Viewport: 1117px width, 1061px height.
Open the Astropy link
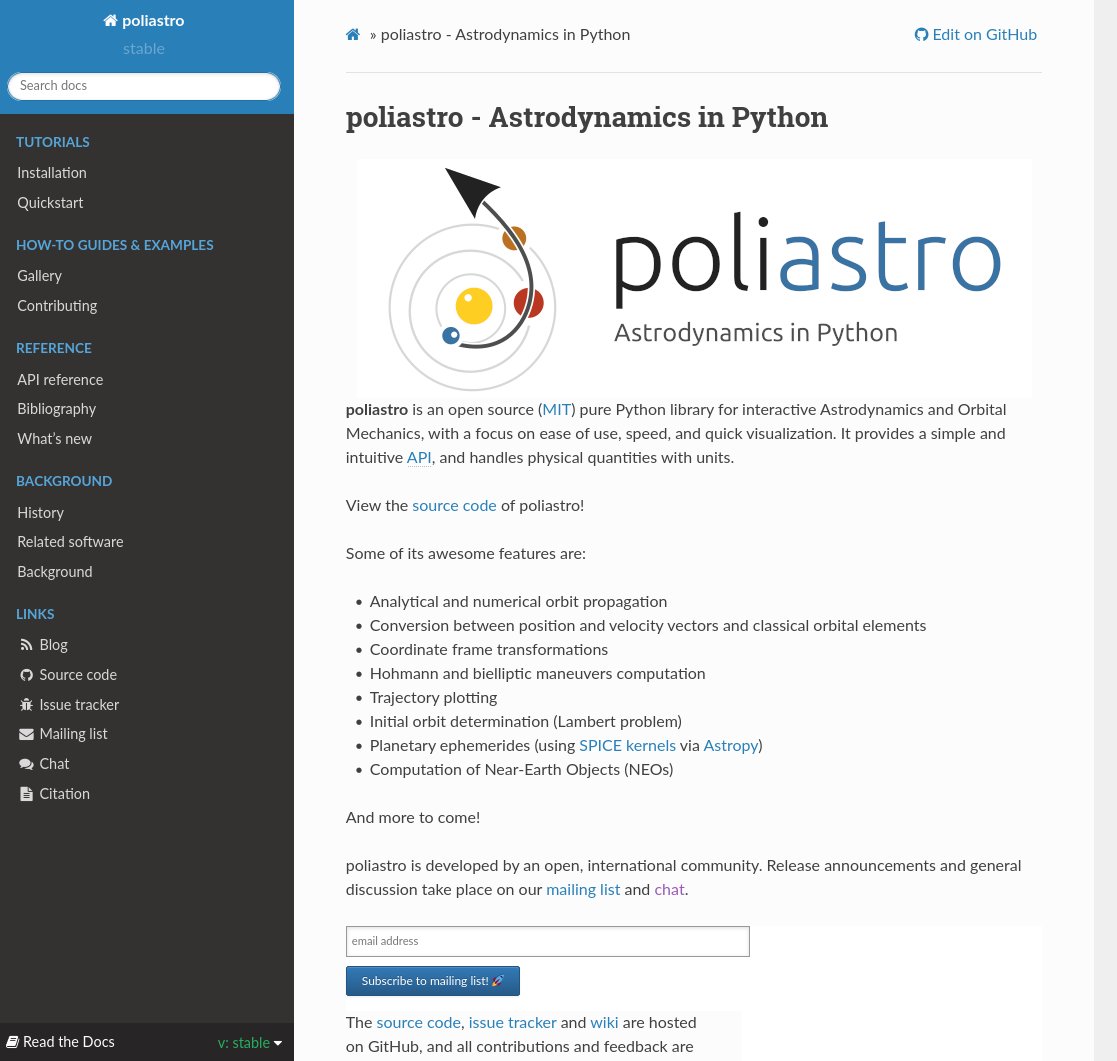coord(731,745)
